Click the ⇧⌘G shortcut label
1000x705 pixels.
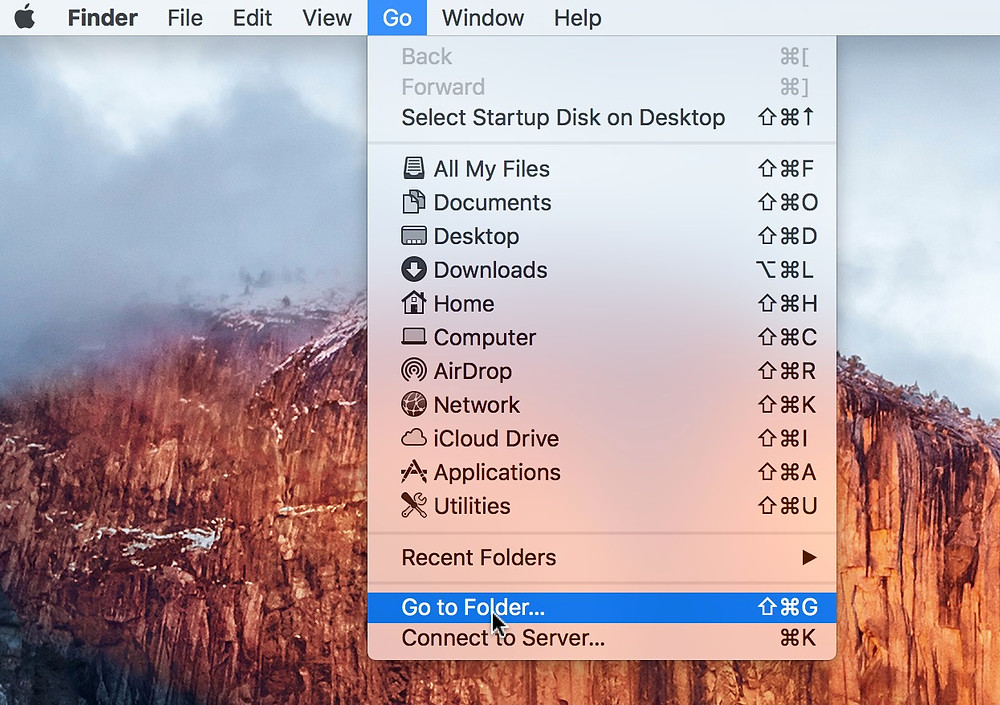[788, 607]
